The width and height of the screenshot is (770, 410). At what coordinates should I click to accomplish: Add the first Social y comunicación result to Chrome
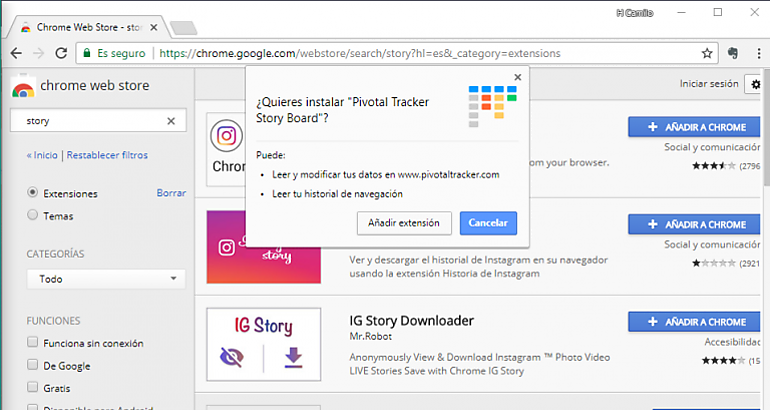click(x=694, y=127)
